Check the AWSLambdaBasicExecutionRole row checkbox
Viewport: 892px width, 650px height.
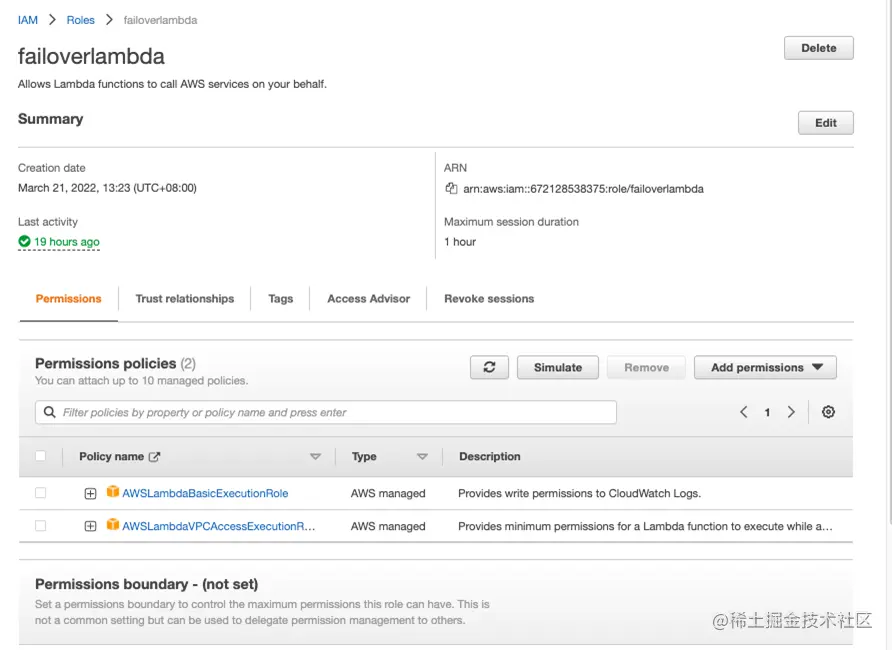[x=40, y=492]
